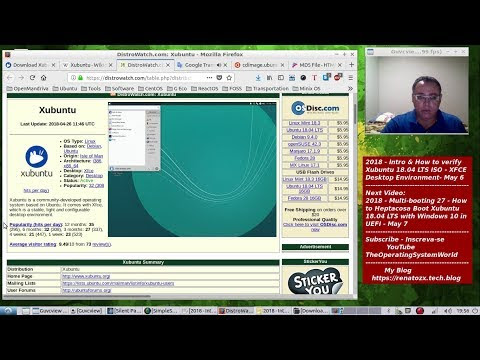Reload the DistroWatch page

pos(32,78)
